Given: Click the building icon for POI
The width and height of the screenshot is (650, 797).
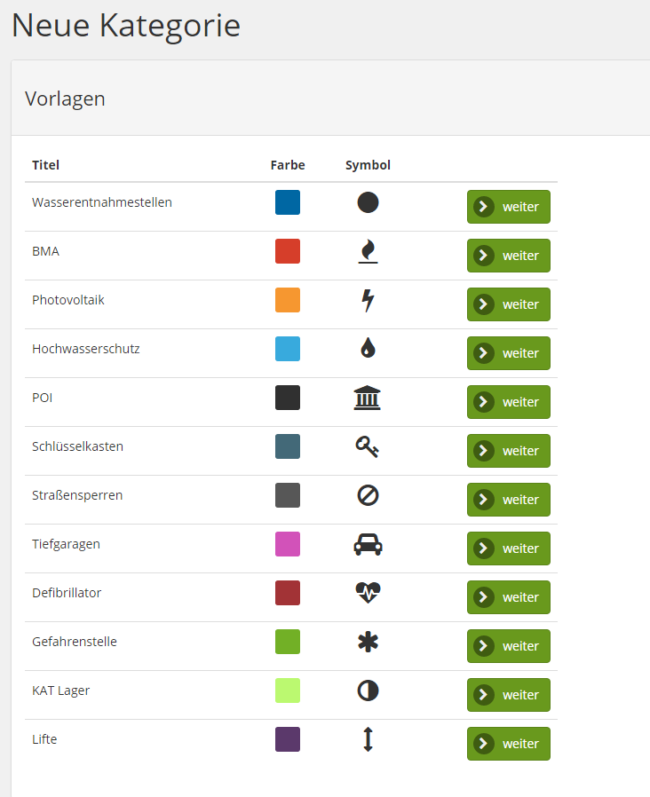Looking at the screenshot, I should [x=368, y=398].
